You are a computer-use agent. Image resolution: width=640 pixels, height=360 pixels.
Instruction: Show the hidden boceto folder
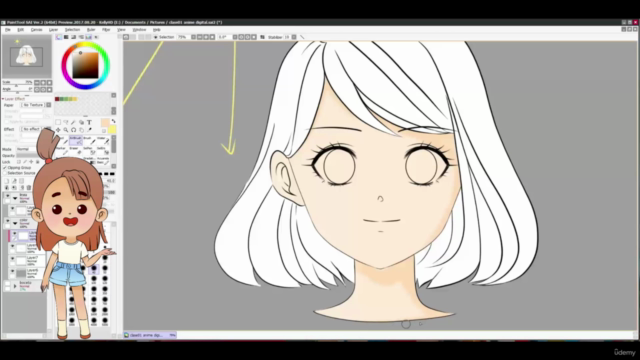click(x=7, y=283)
